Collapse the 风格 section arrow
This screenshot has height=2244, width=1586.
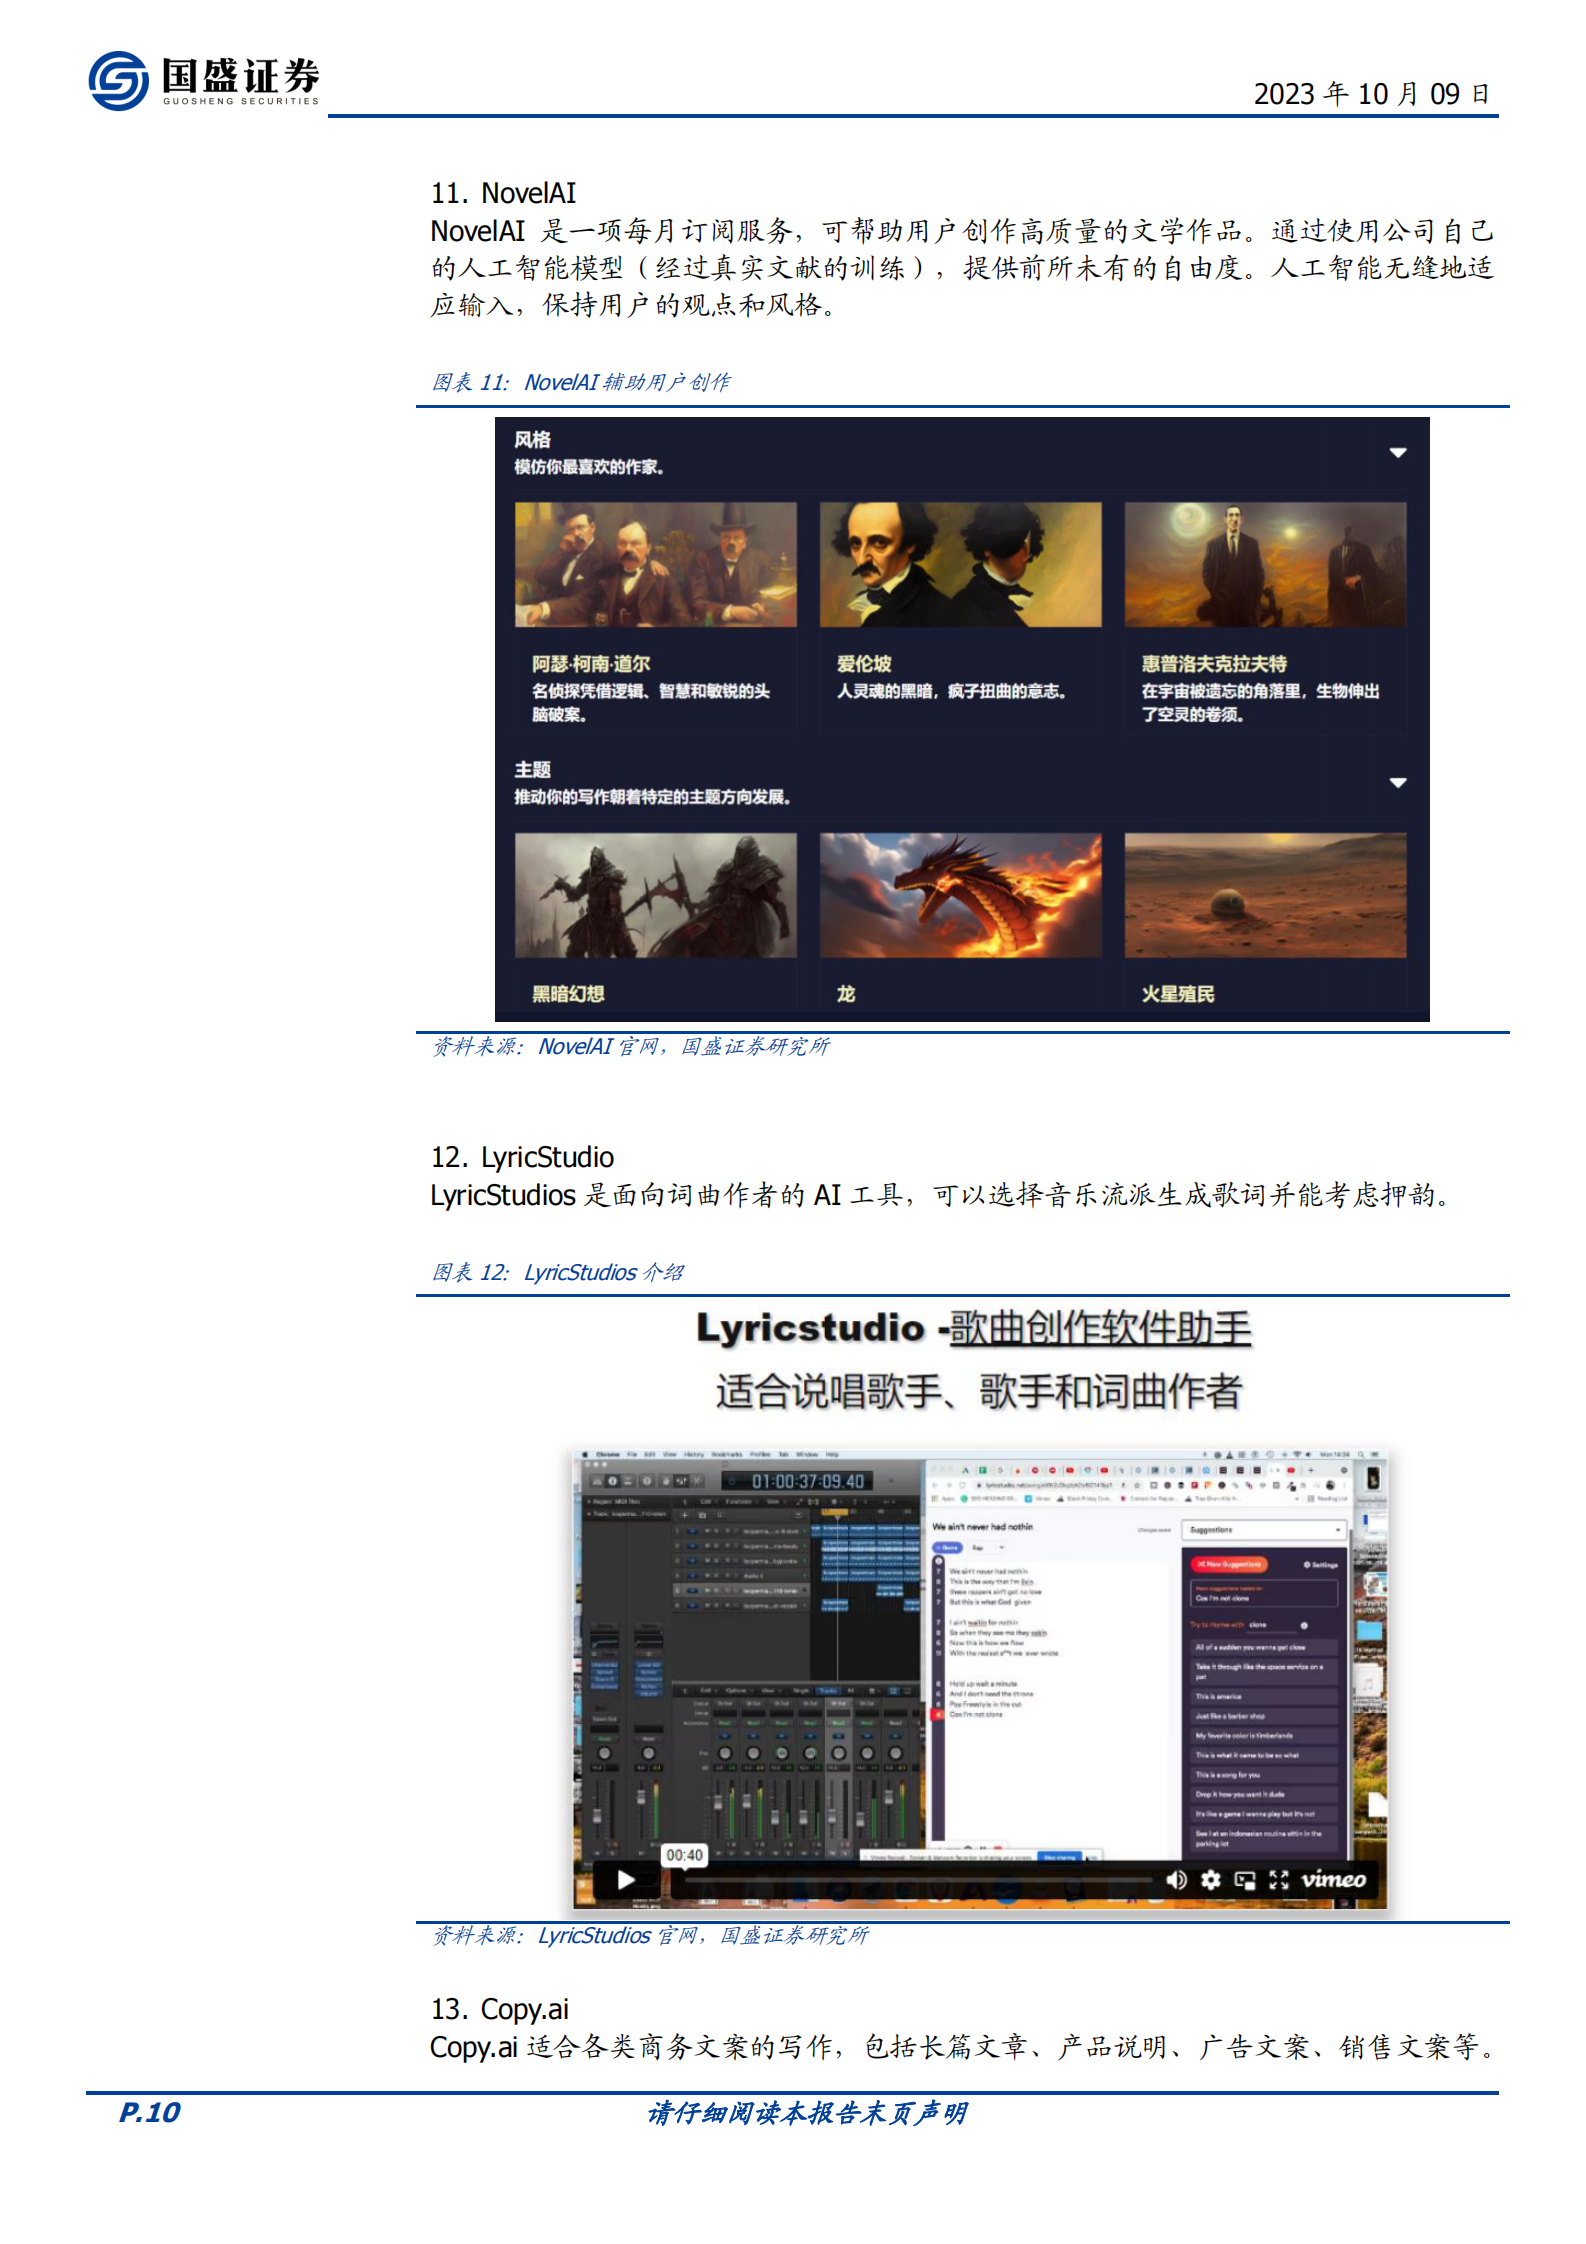coord(1398,453)
